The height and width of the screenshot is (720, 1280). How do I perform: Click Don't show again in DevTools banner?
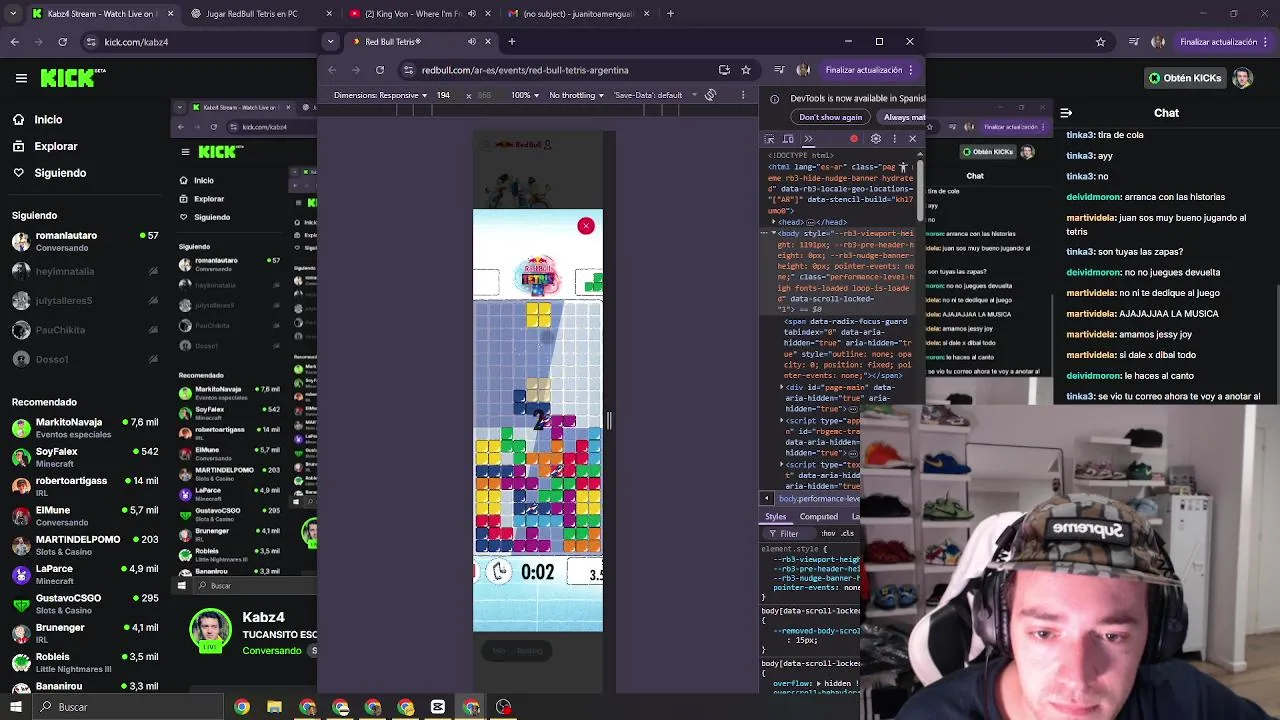[x=830, y=117]
